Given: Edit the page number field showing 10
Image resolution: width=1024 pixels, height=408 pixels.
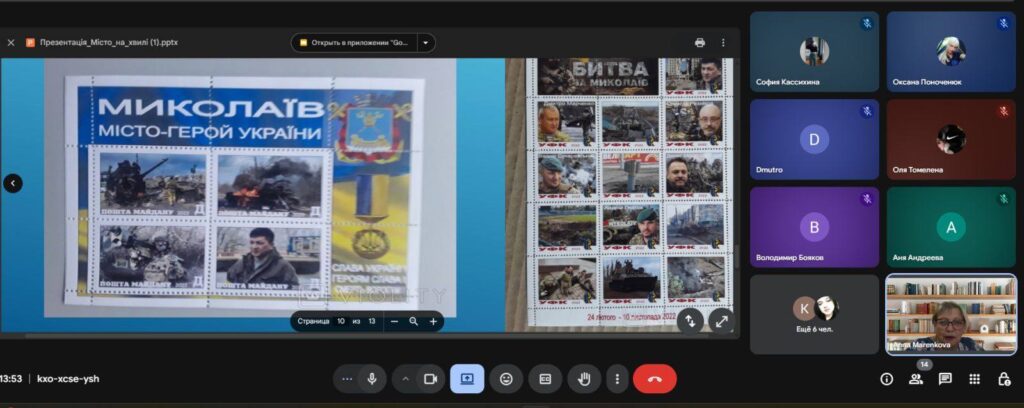Looking at the screenshot, I should [x=341, y=321].
